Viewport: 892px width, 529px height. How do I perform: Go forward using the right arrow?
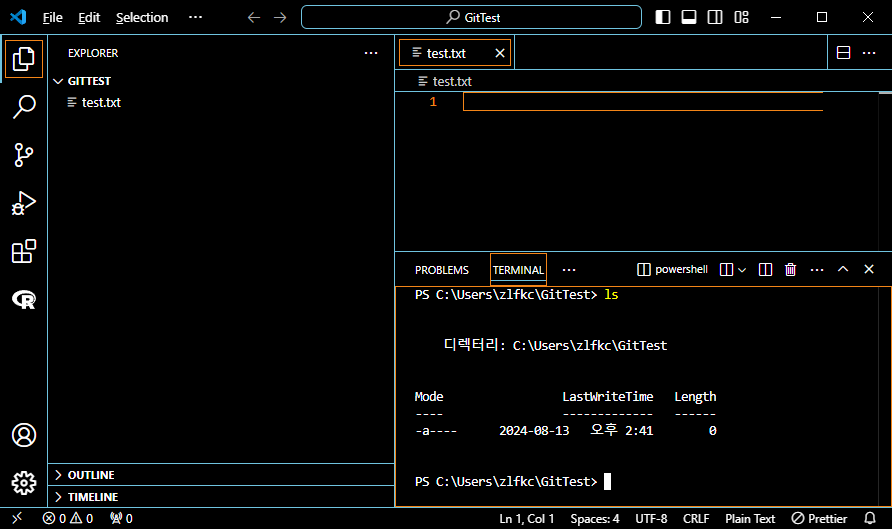(x=280, y=18)
